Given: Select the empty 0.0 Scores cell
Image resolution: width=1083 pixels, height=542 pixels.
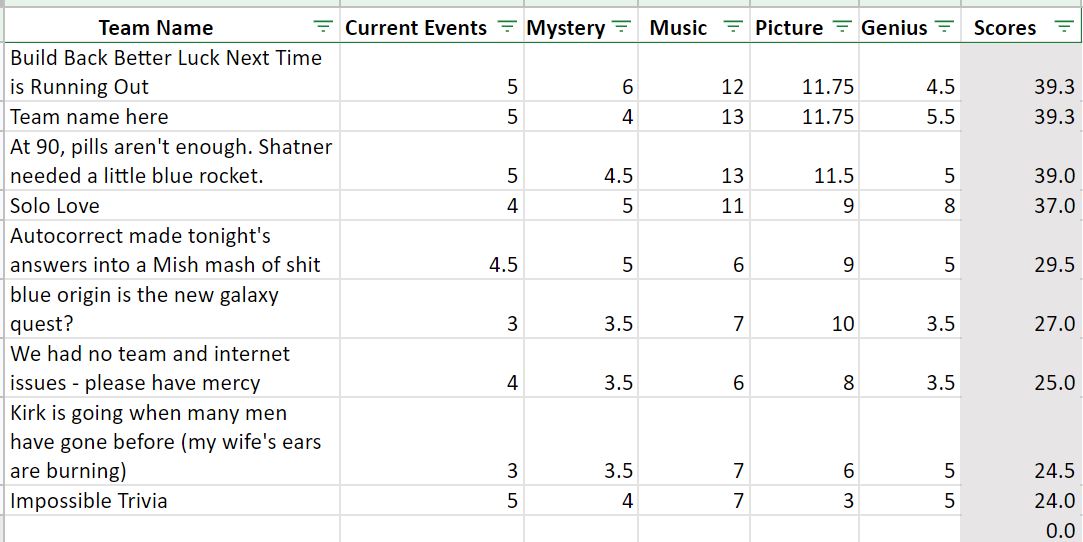Looking at the screenshot, I should [x=1022, y=528].
